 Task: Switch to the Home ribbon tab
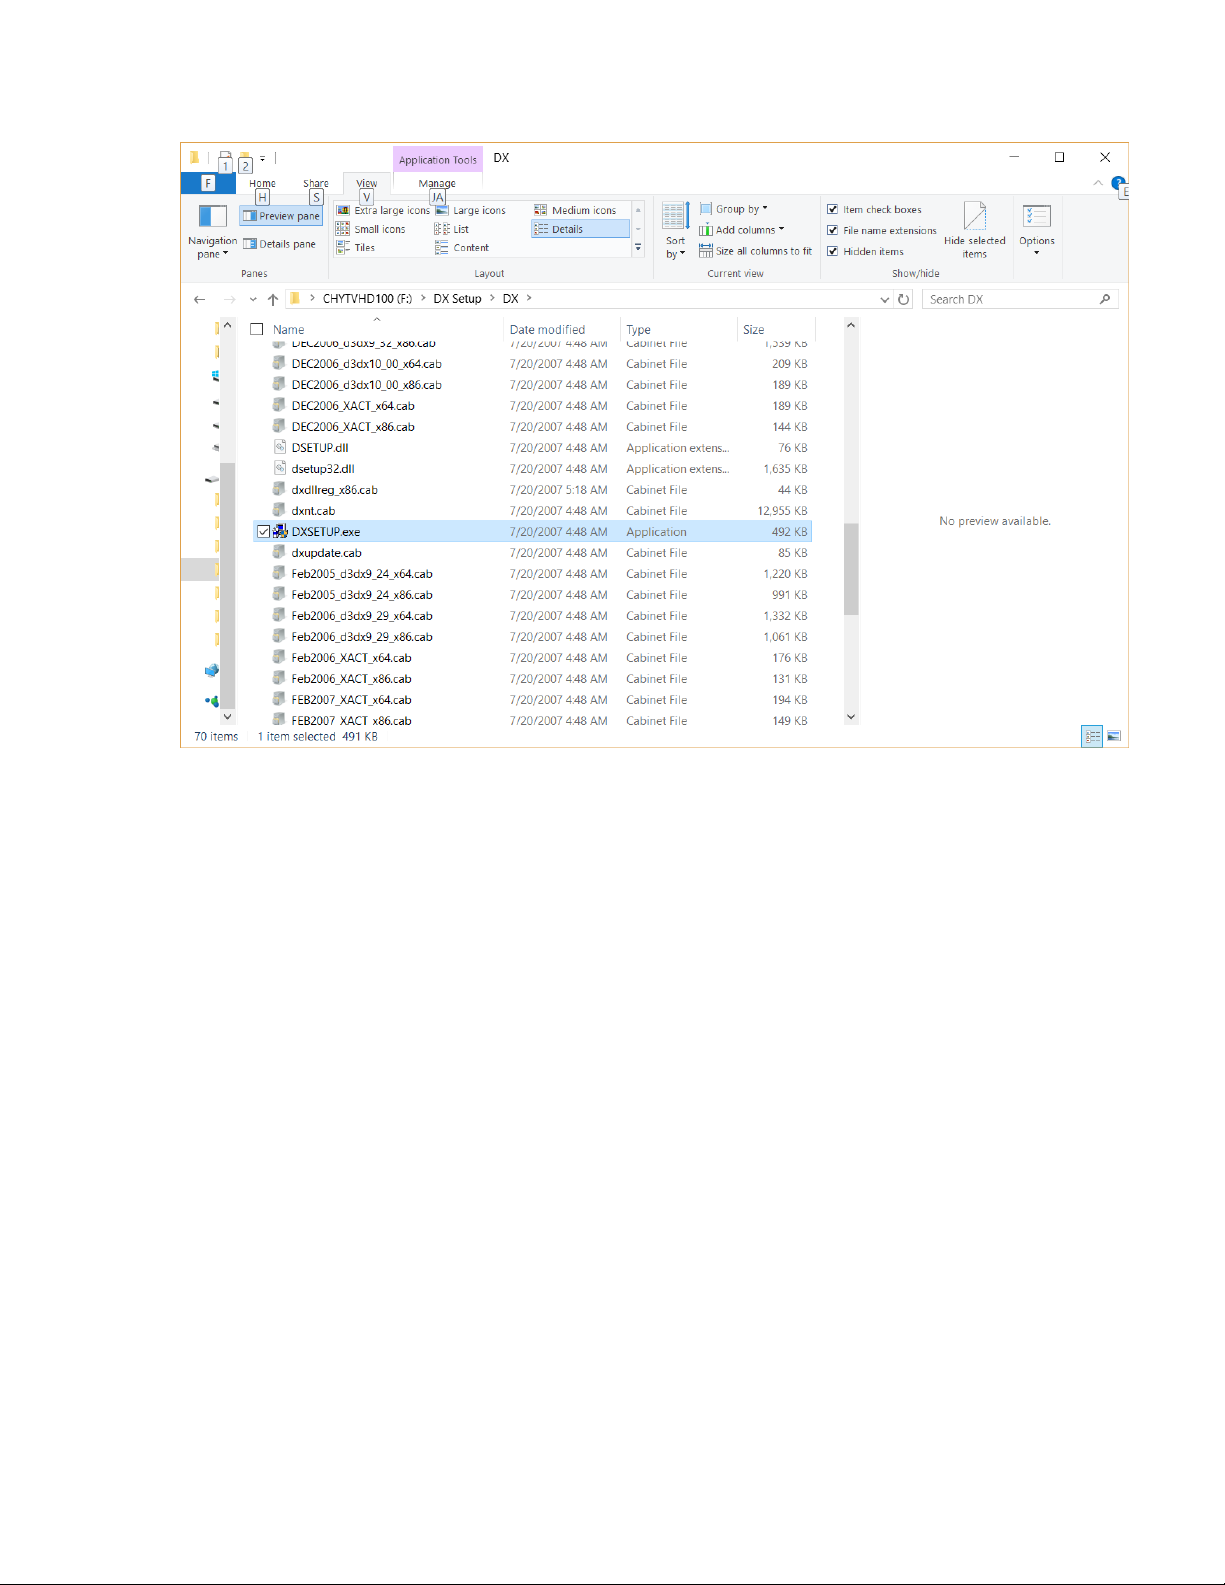pyautogui.click(x=262, y=183)
